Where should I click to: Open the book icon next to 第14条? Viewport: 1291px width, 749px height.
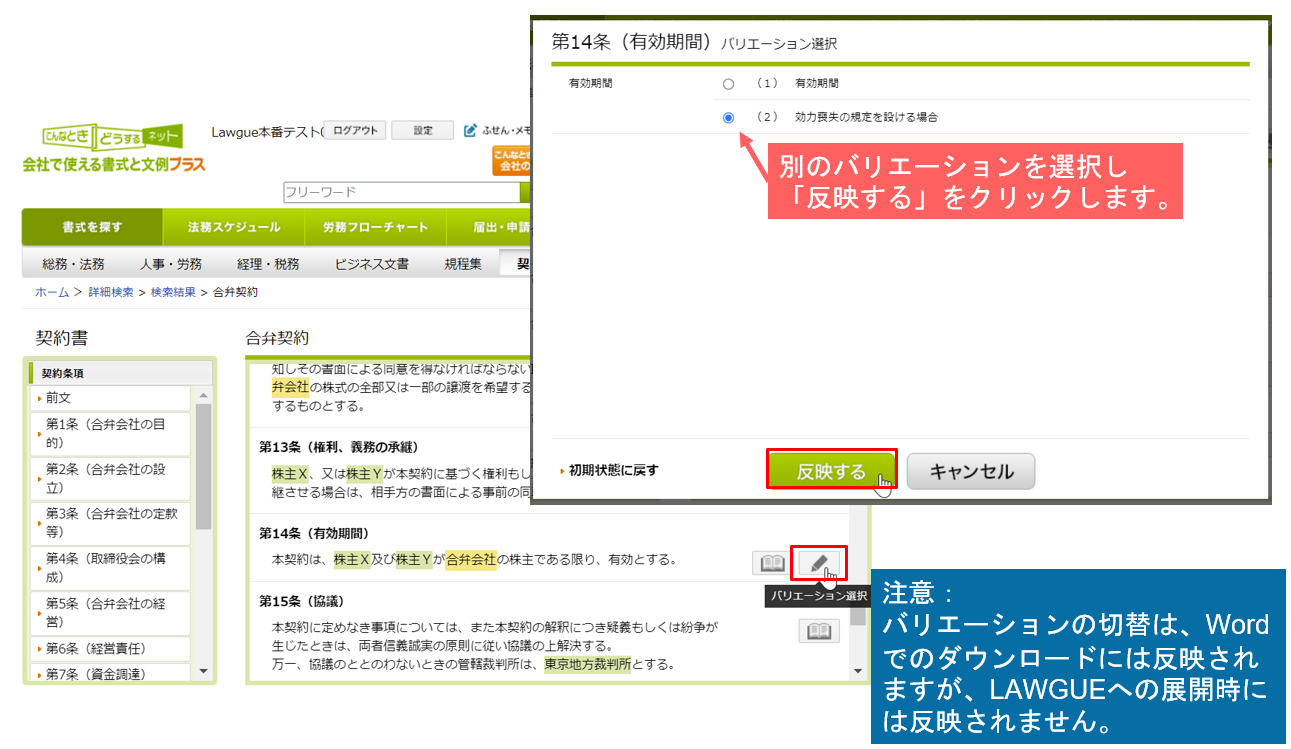(x=770, y=563)
